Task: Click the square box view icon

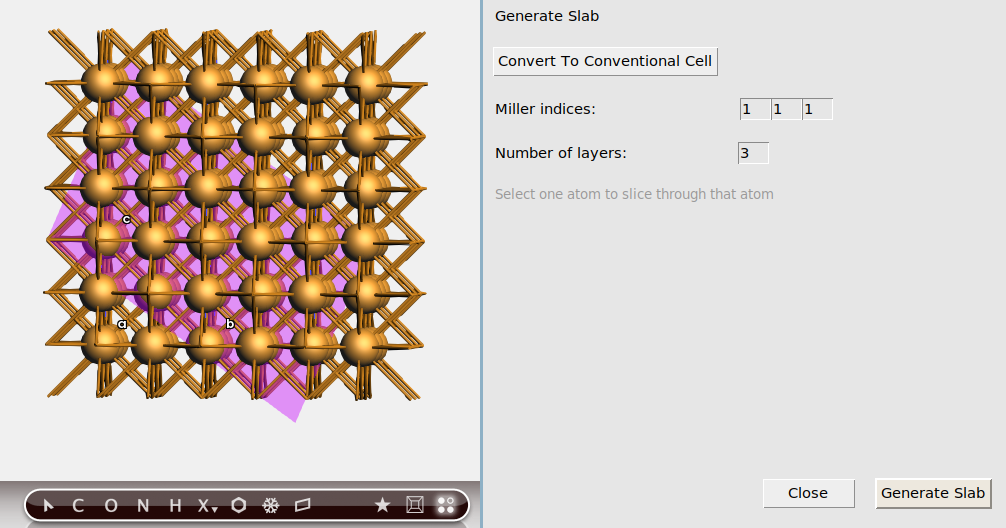Action: 414,506
